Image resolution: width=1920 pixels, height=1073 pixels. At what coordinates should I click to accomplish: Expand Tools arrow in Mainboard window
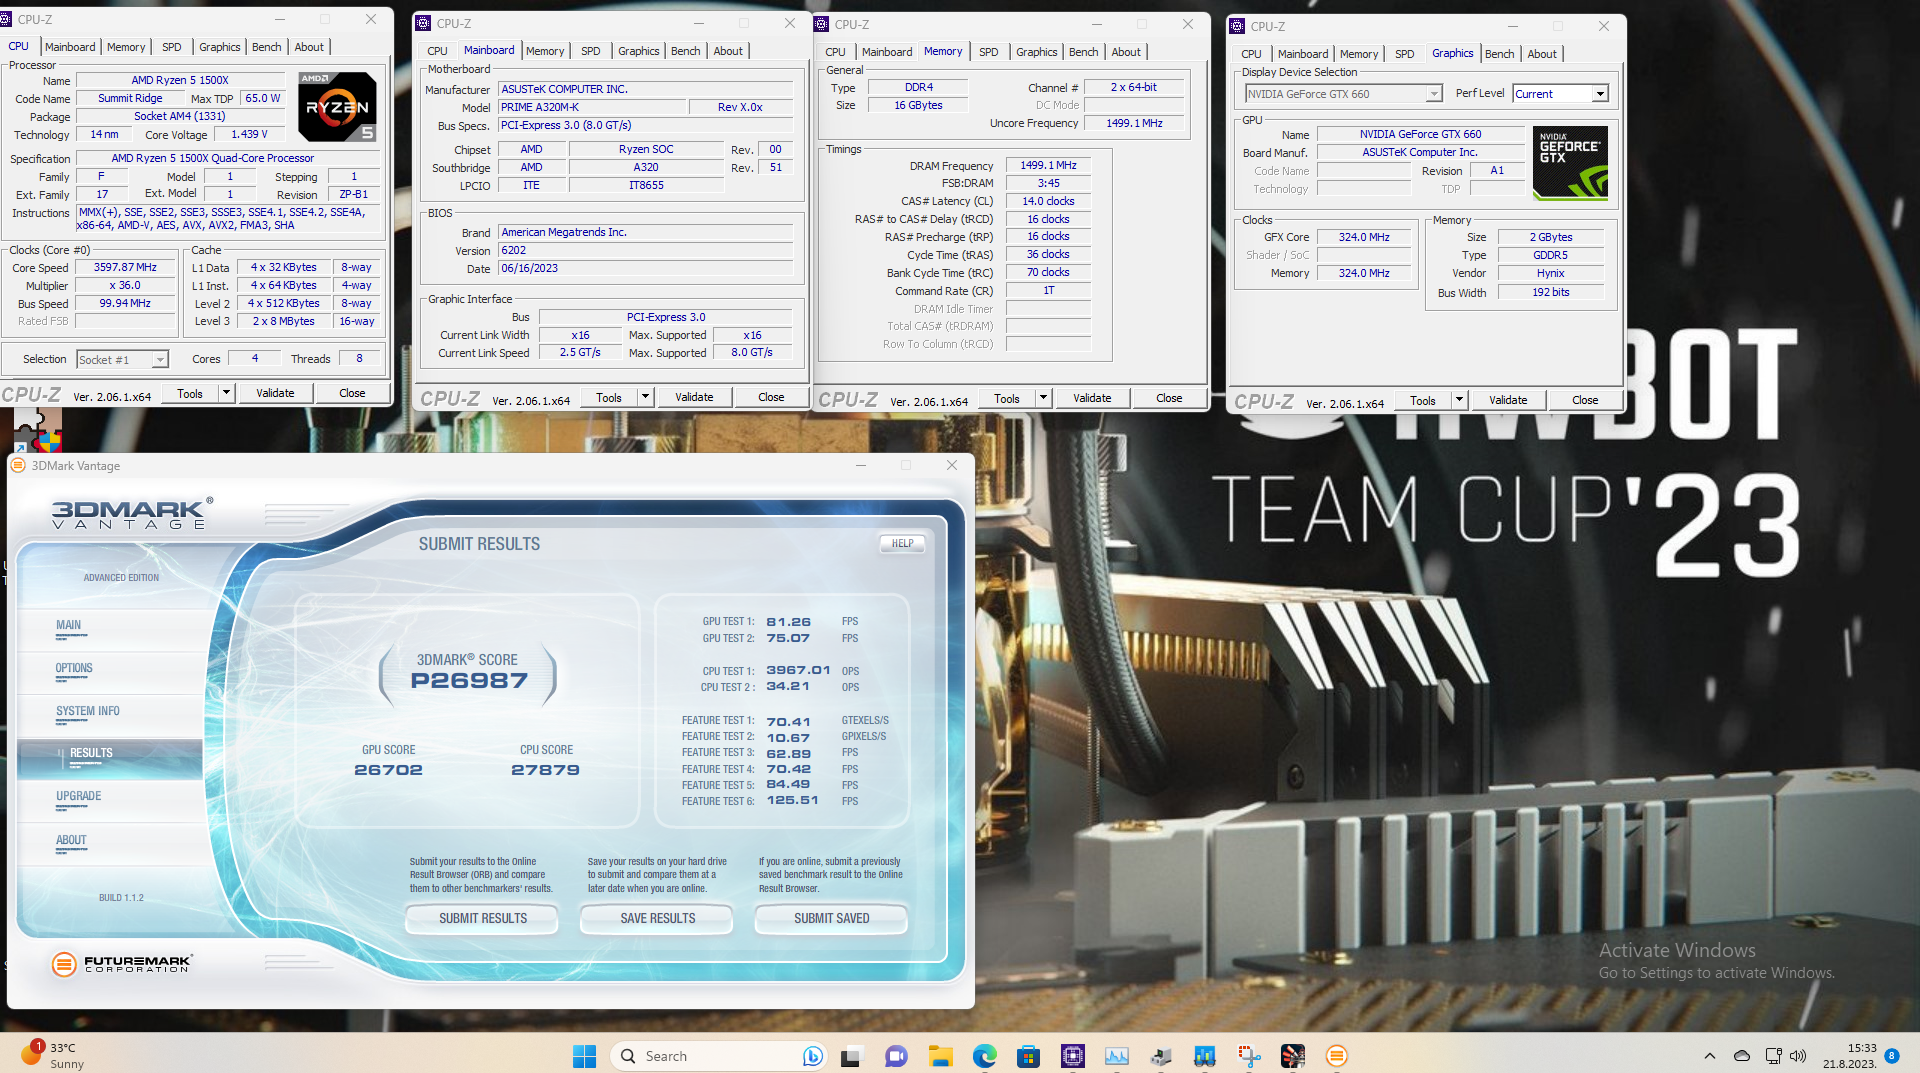(646, 397)
